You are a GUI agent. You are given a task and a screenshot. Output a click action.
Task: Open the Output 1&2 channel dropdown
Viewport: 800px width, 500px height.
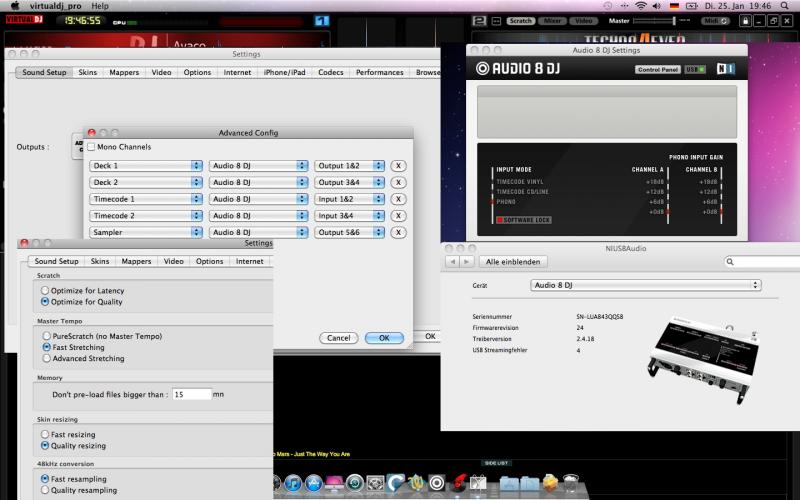(349, 166)
